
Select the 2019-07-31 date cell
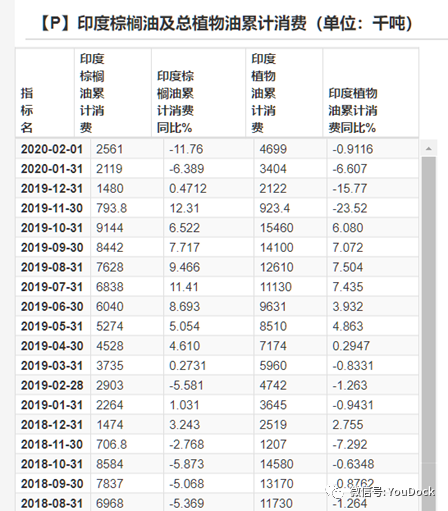click(x=53, y=287)
